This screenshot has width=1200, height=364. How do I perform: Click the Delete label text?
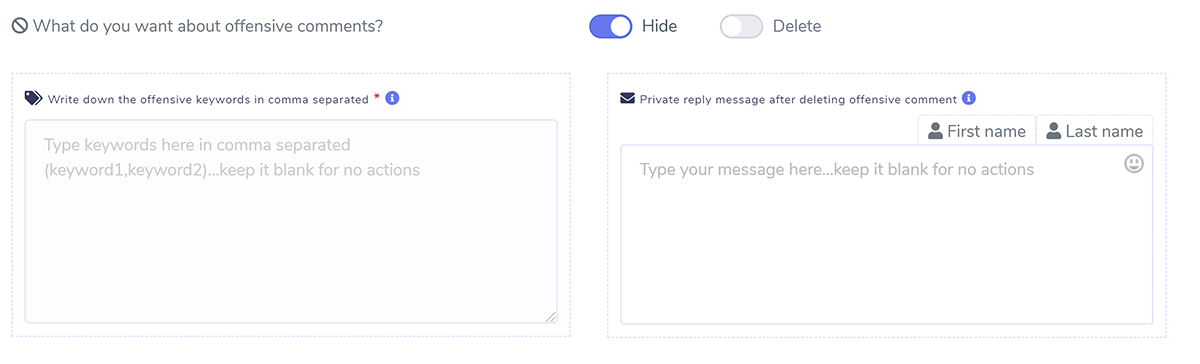797,27
